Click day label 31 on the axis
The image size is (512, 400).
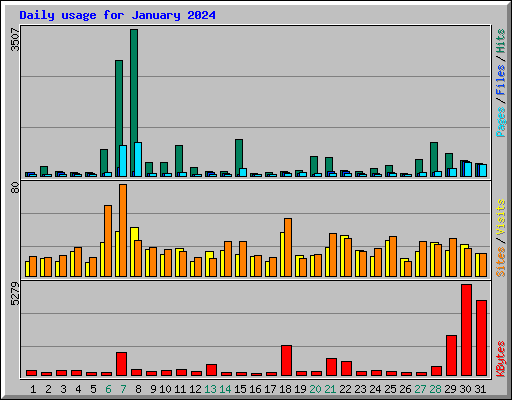point(480,389)
